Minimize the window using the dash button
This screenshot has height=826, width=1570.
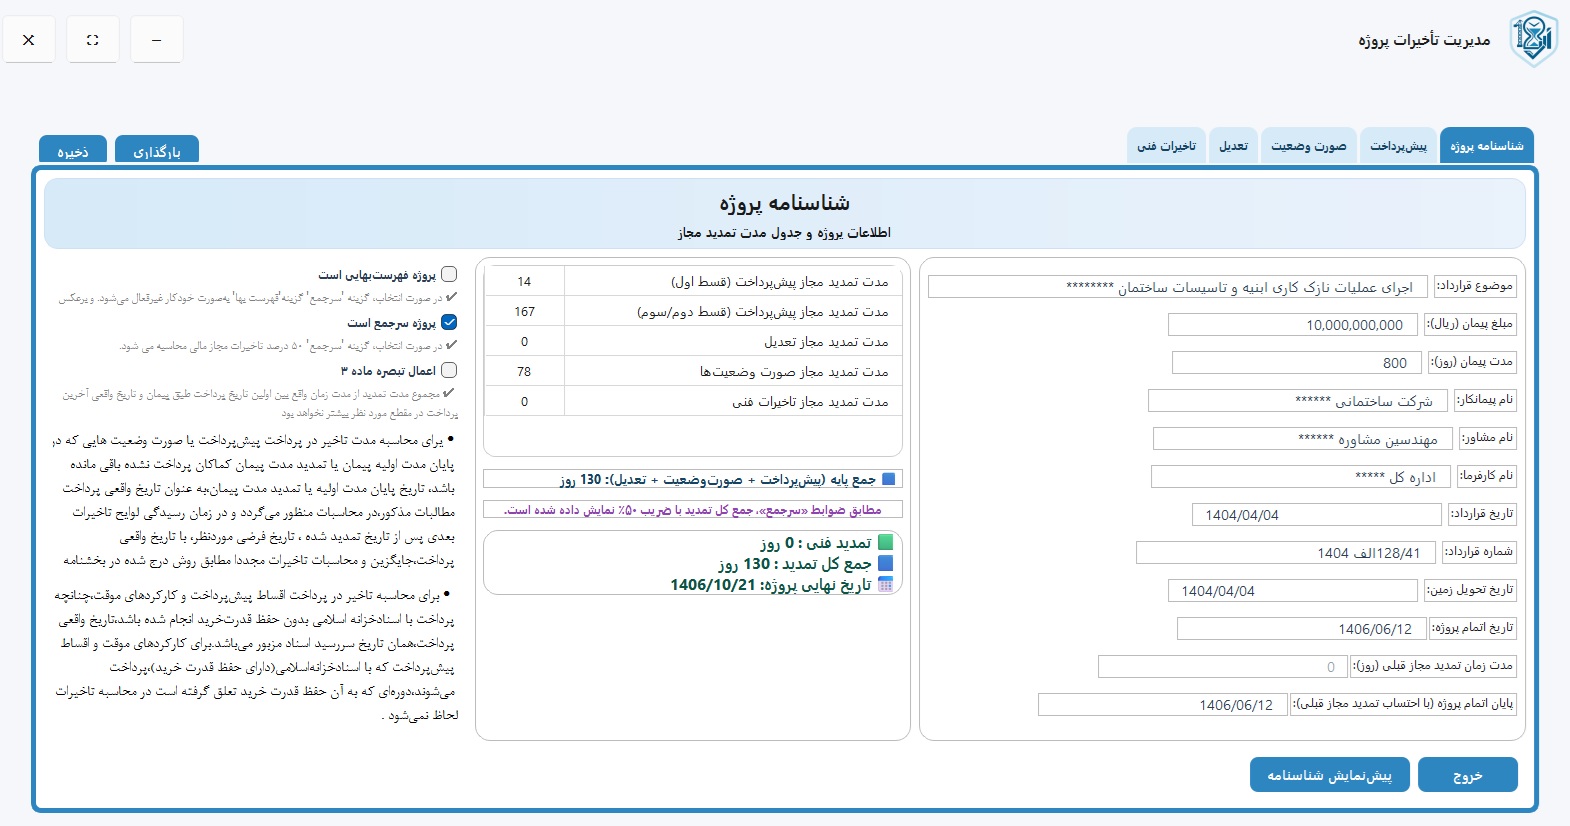156,40
